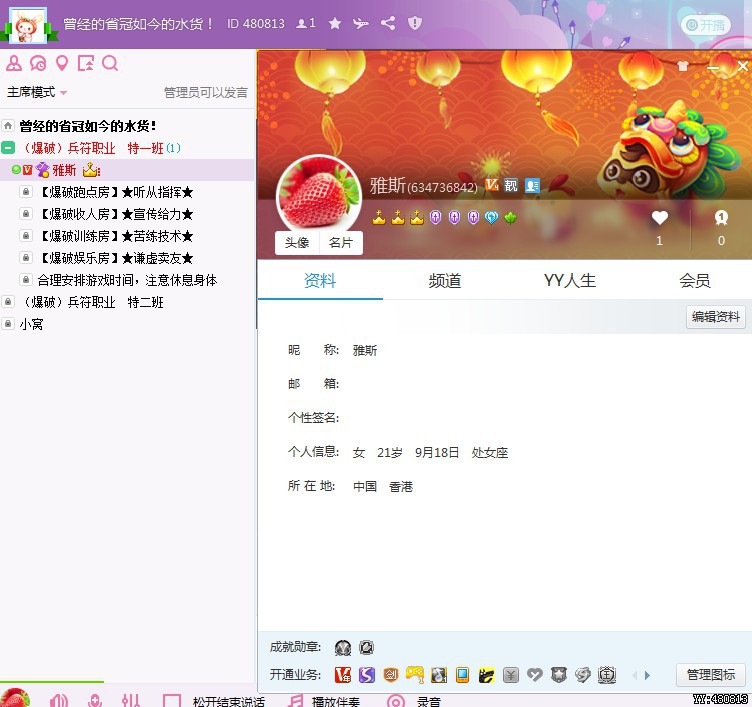
Task: Click the 头像 avatar button
Action: tap(297, 243)
